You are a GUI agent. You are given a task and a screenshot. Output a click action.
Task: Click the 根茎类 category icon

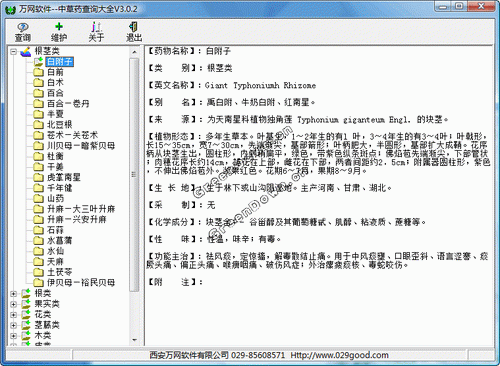coord(26,51)
